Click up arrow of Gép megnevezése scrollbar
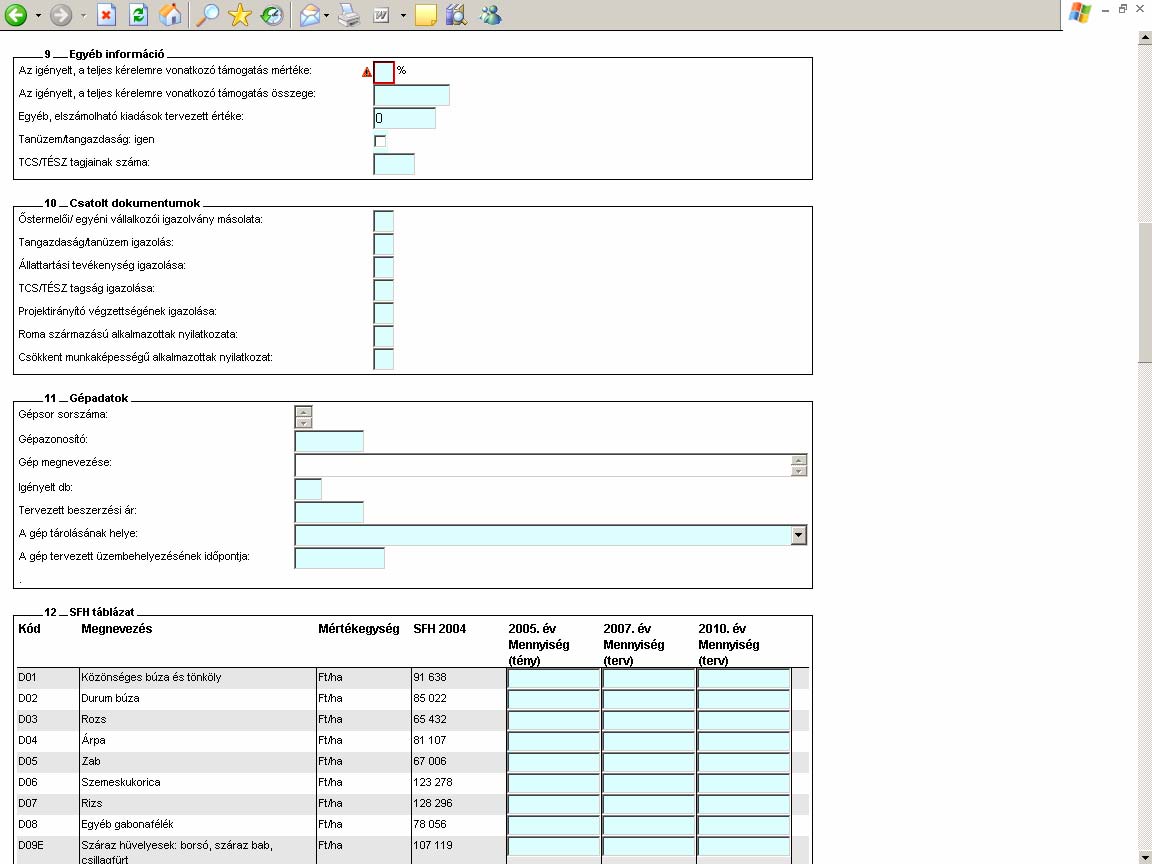This screenshot has height=864, width=1152. click(799, 460)
